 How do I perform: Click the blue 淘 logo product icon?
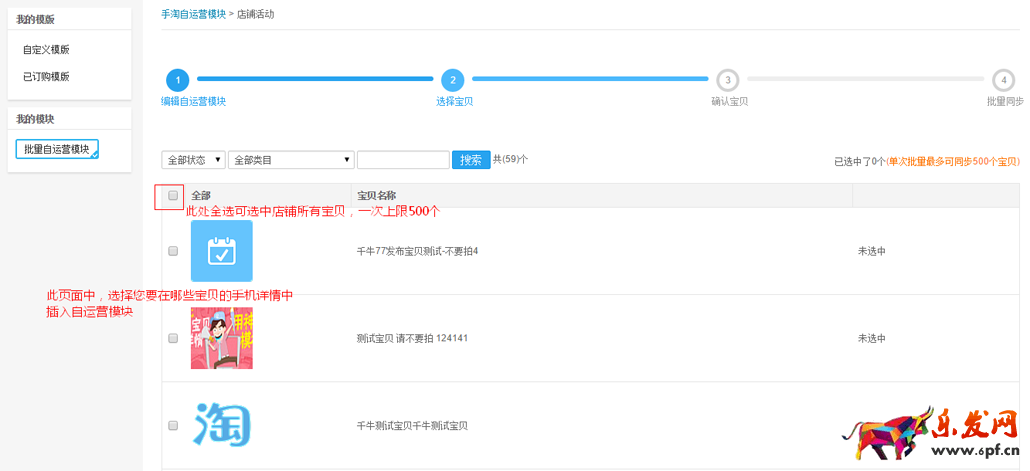tap(221, 425)
